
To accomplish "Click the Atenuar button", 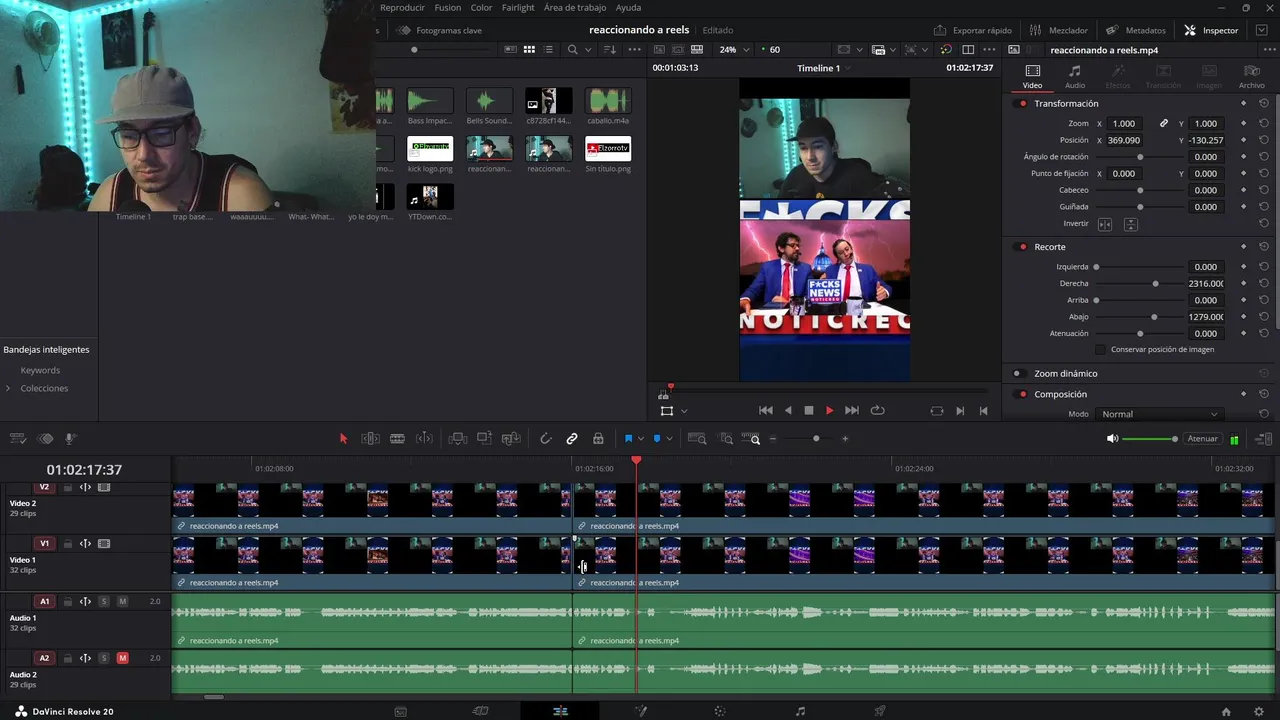I will pos(1202,439).
